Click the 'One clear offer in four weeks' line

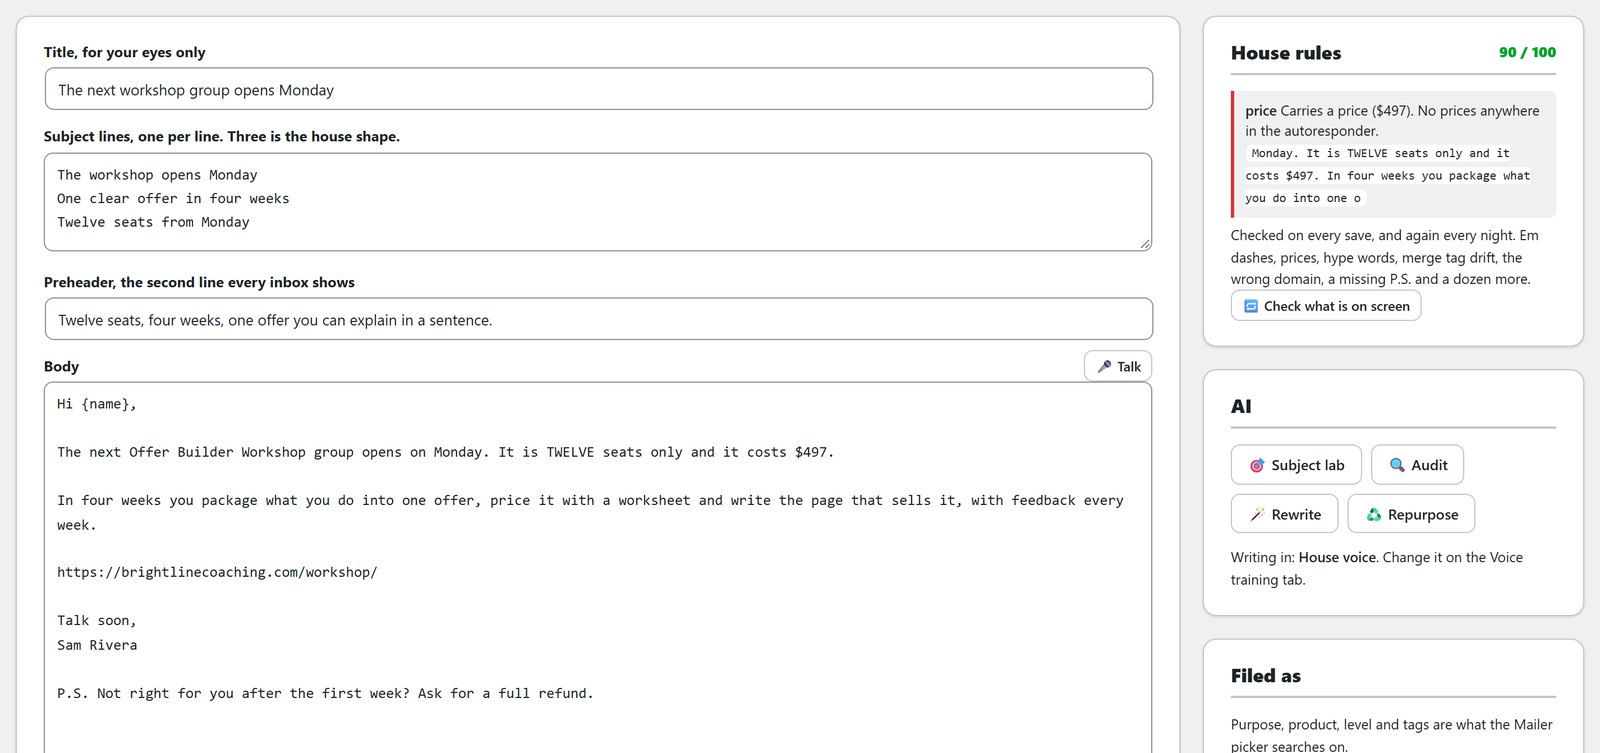pyautogui.click(x=173, y=198)
